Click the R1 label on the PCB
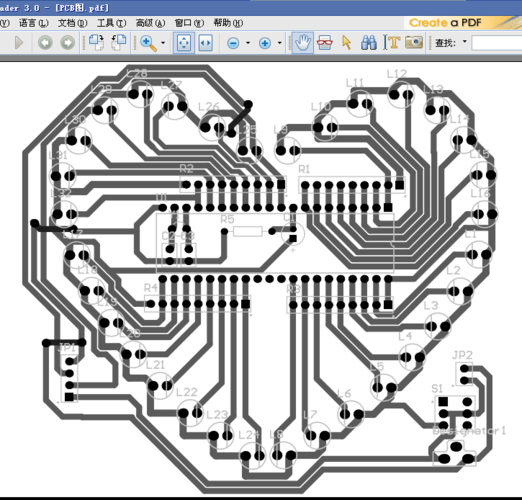This screenshot has height=500, width=522. (x=304, y=169)
